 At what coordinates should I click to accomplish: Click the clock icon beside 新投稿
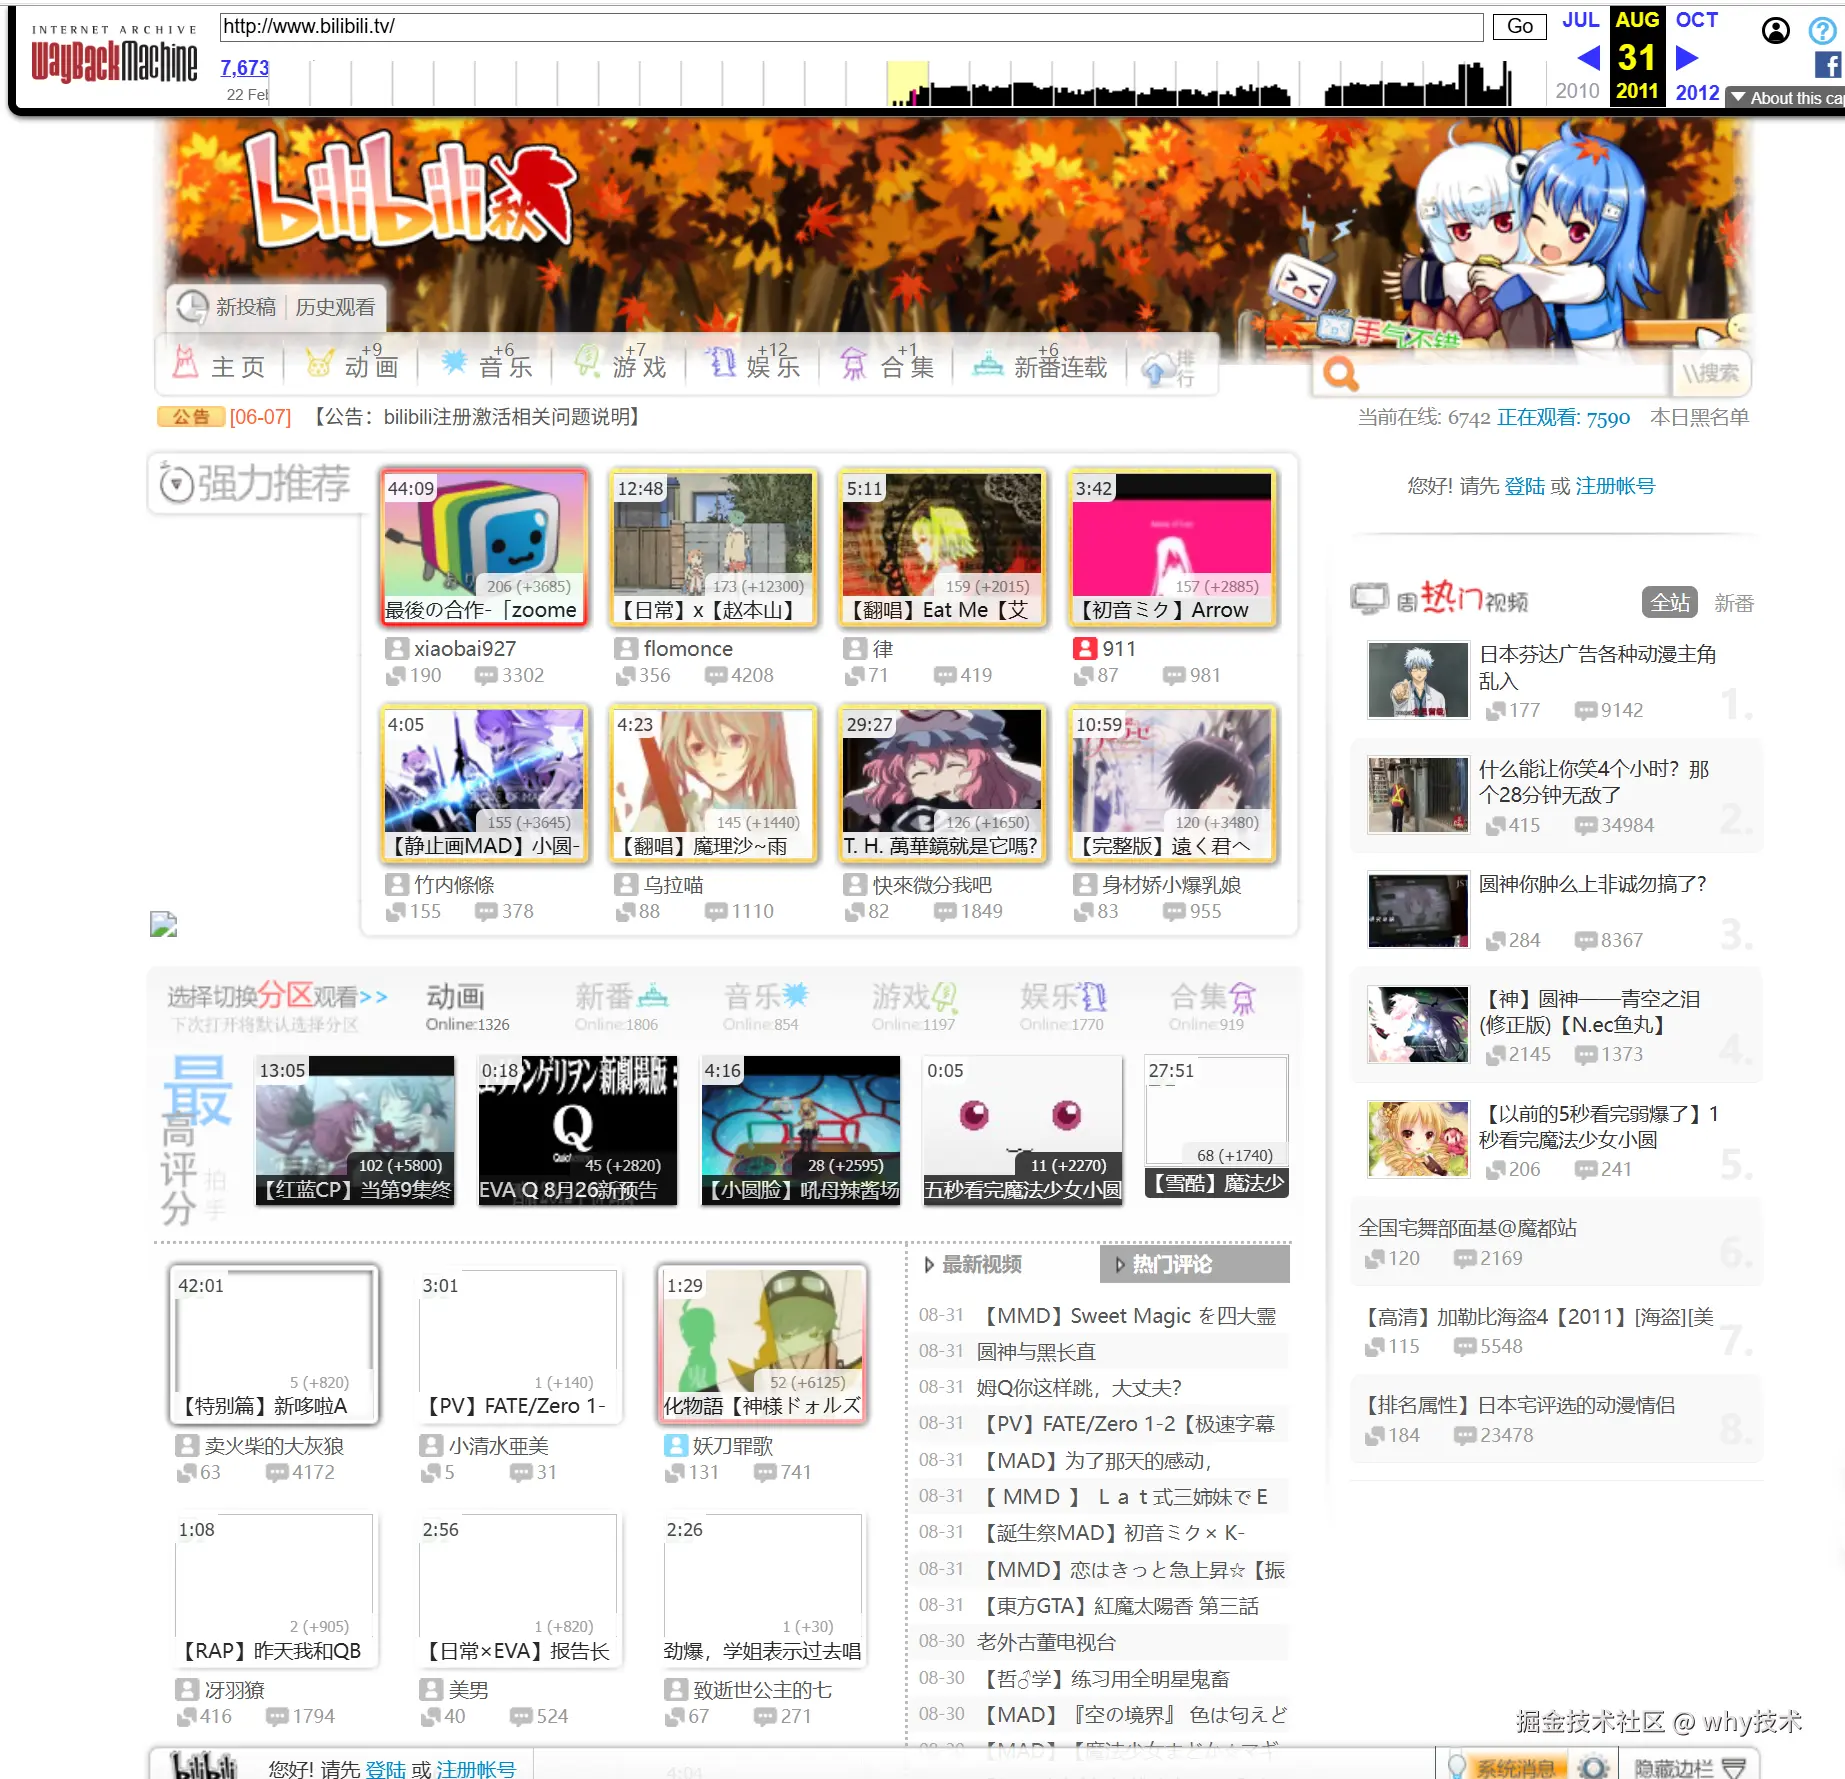tap(192, 306)
